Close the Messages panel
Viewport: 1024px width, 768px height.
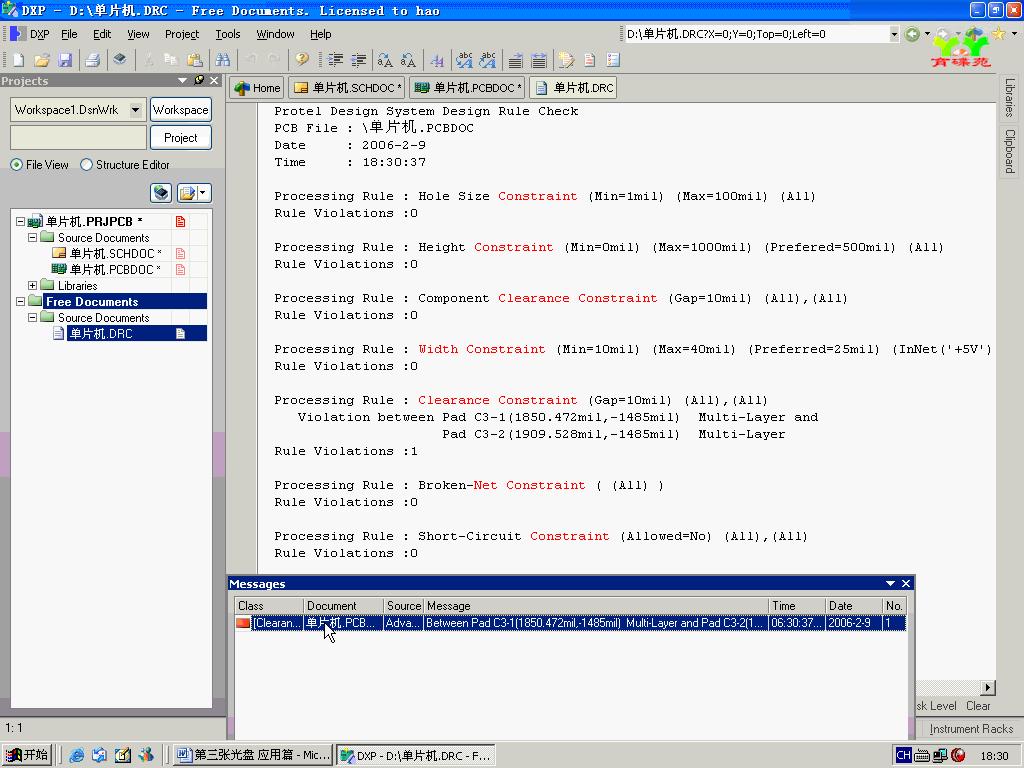tap(906, 583)
